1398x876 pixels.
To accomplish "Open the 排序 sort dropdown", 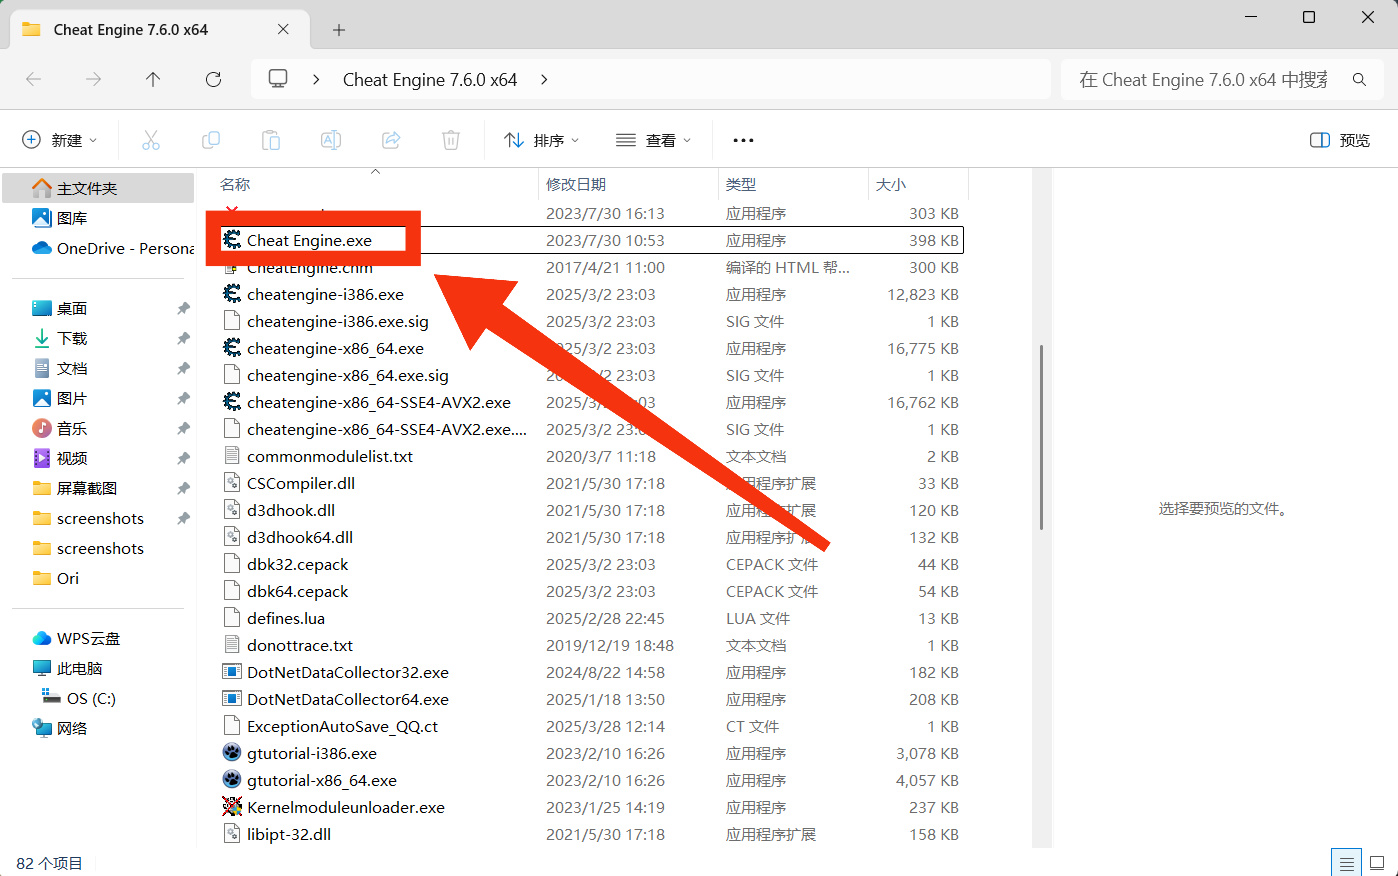I will click(x=542, y=140).
